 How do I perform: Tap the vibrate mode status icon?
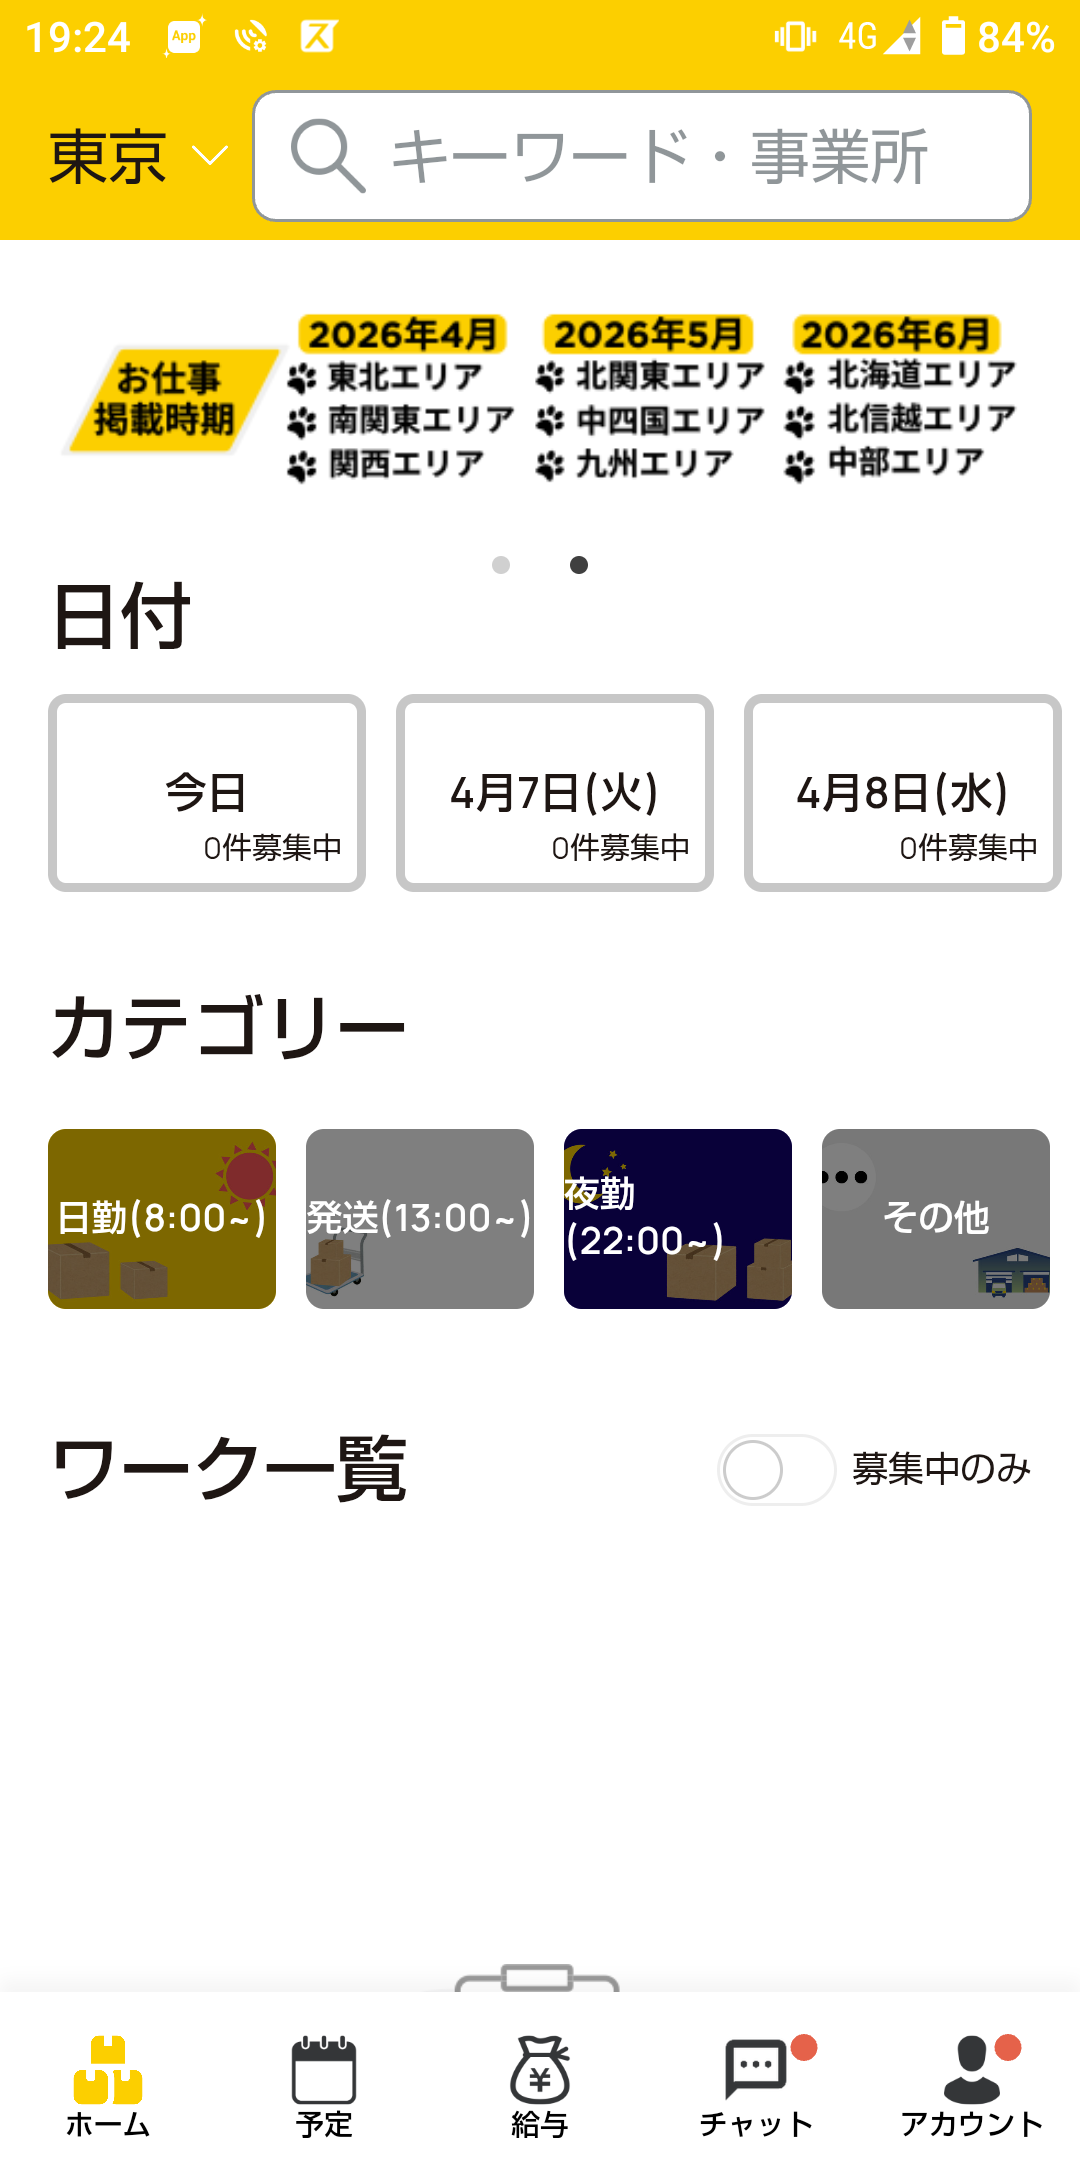click(x=795, y=37)
